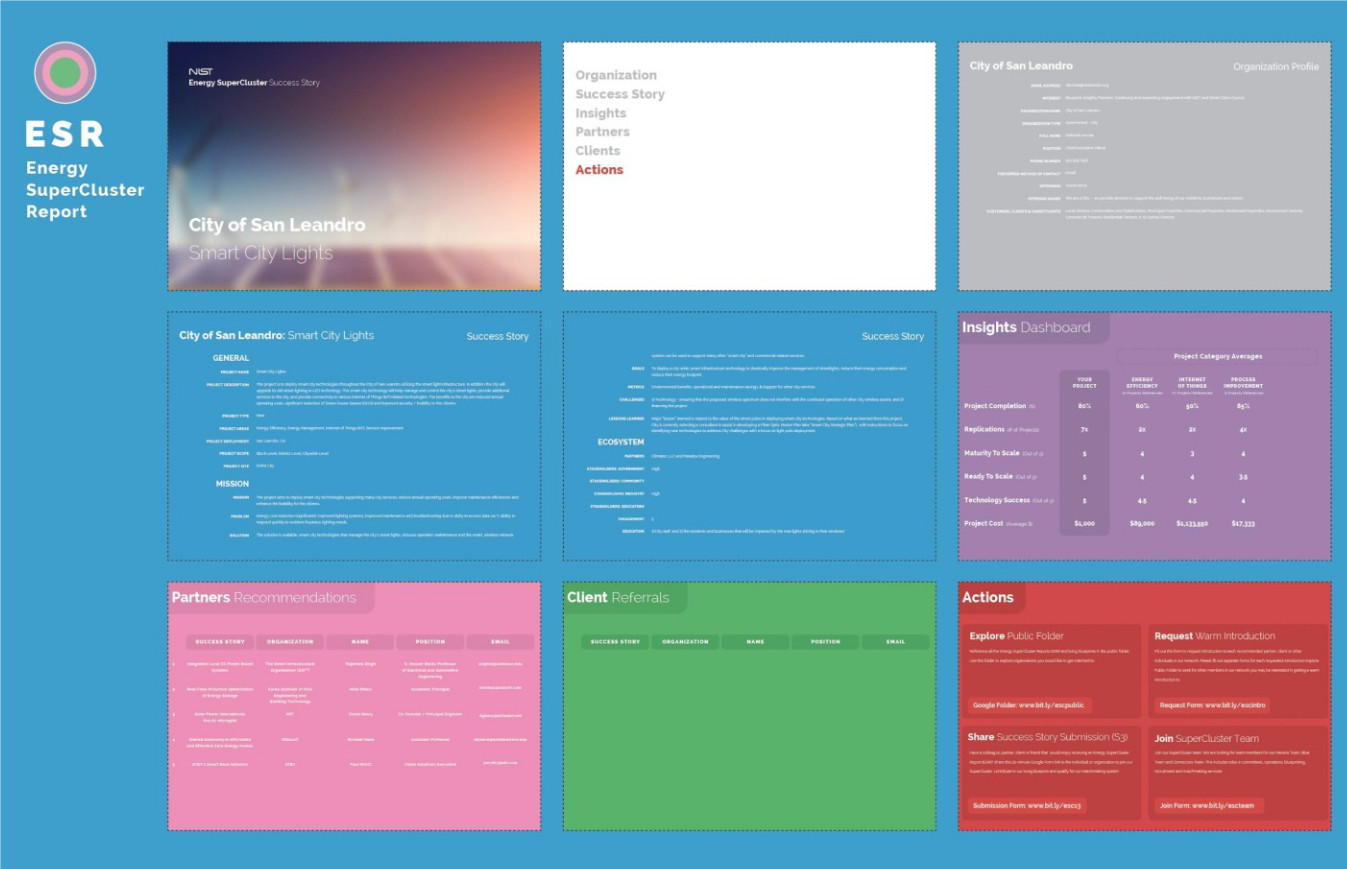Select Success Story in the contents list
This screenshot has width=1347, height=869.
coord(620,94)
